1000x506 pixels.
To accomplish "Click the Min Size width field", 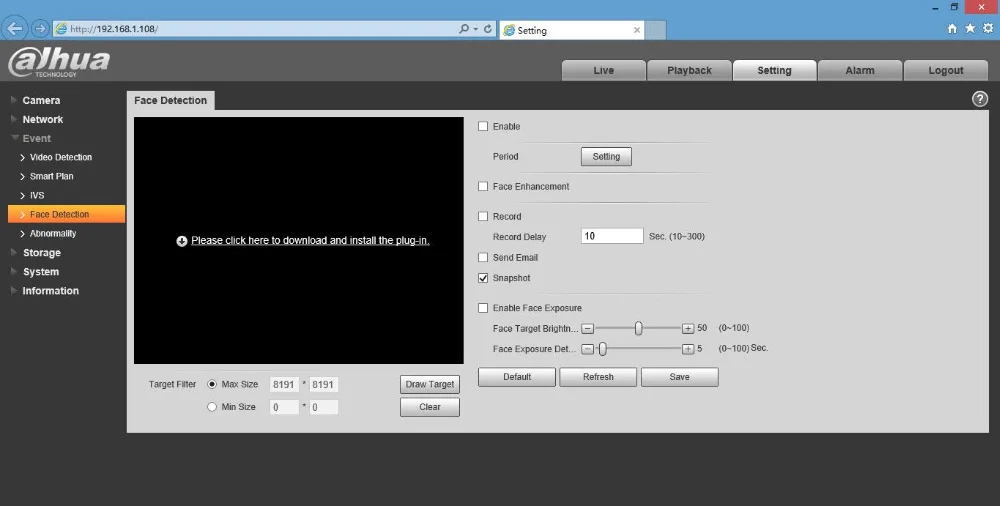I will pyautogui.click(x=284, y=407).
